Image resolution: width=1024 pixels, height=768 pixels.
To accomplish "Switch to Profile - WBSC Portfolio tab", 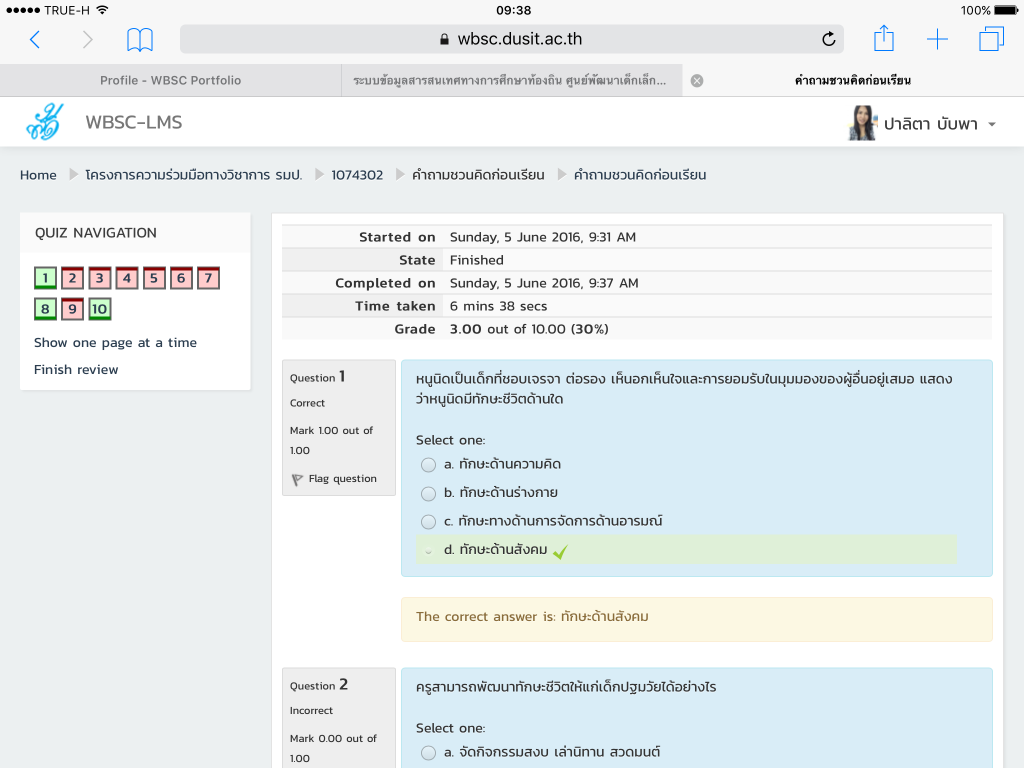I will 170,81.
